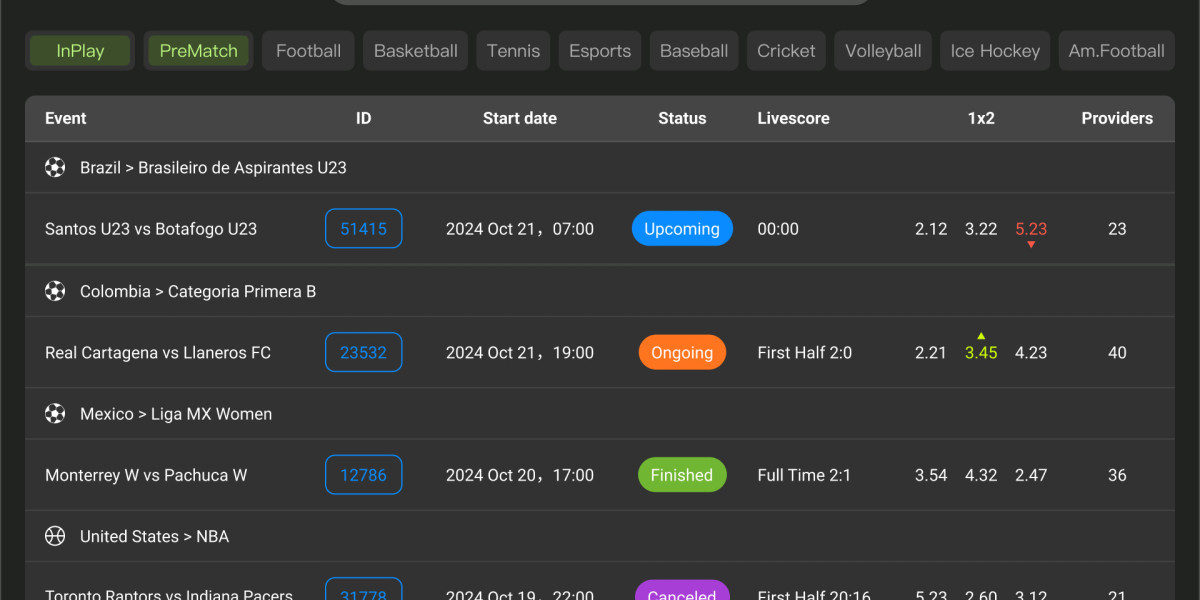The height and width of the screenshot is (600, 1200).
Task: Click the ID 12786 button
Action: (363, 476)
